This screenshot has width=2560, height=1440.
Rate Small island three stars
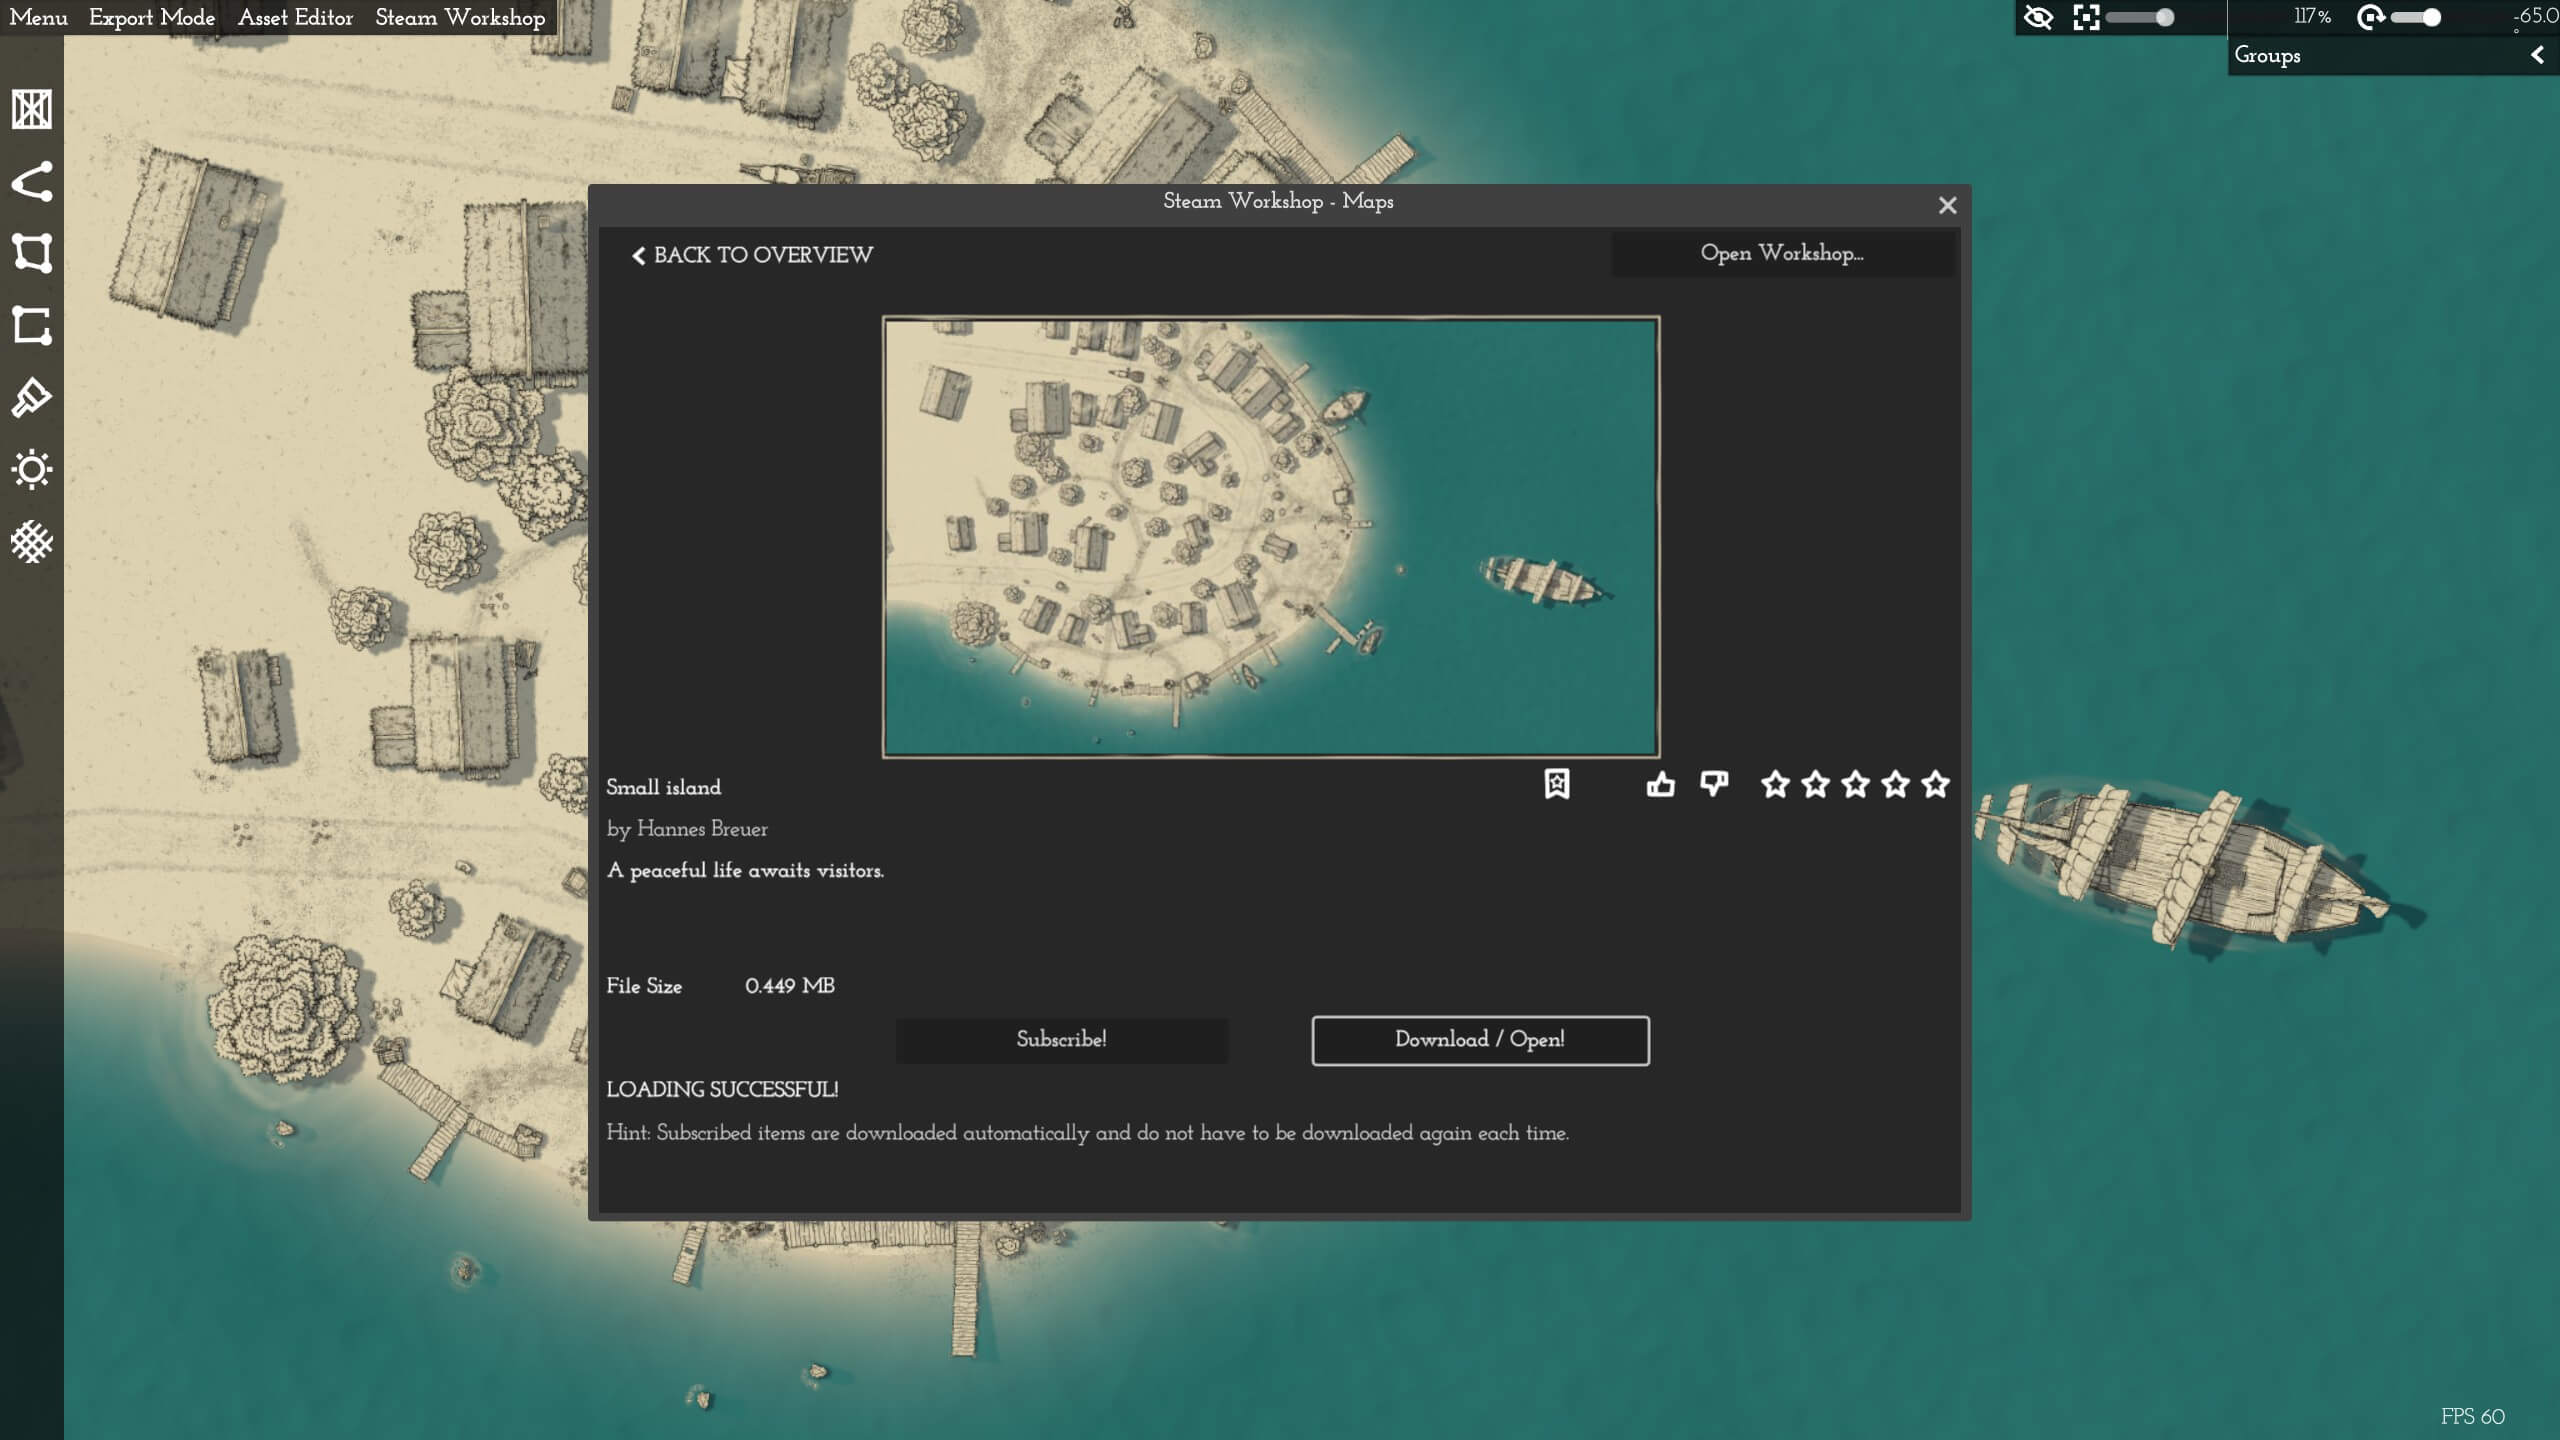click(1855, 784)
